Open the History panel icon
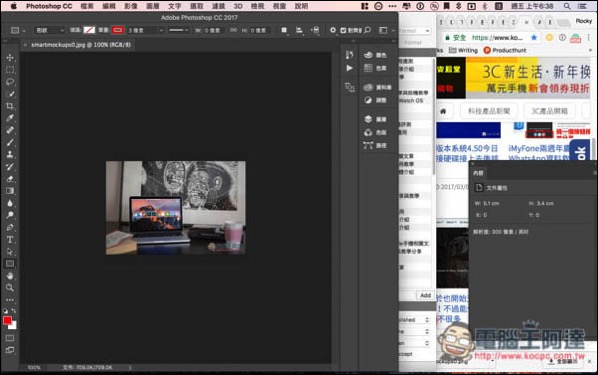 [x=349, y=55]
